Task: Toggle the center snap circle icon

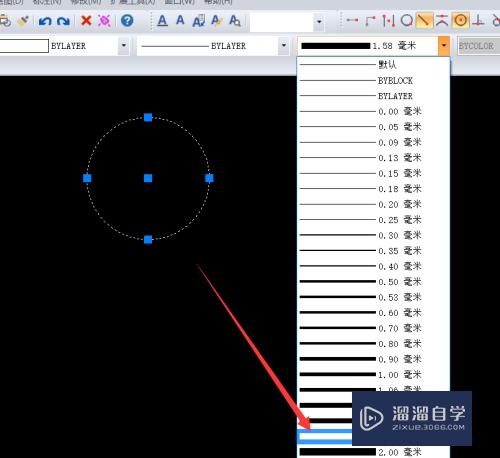Action: (461, 20)
